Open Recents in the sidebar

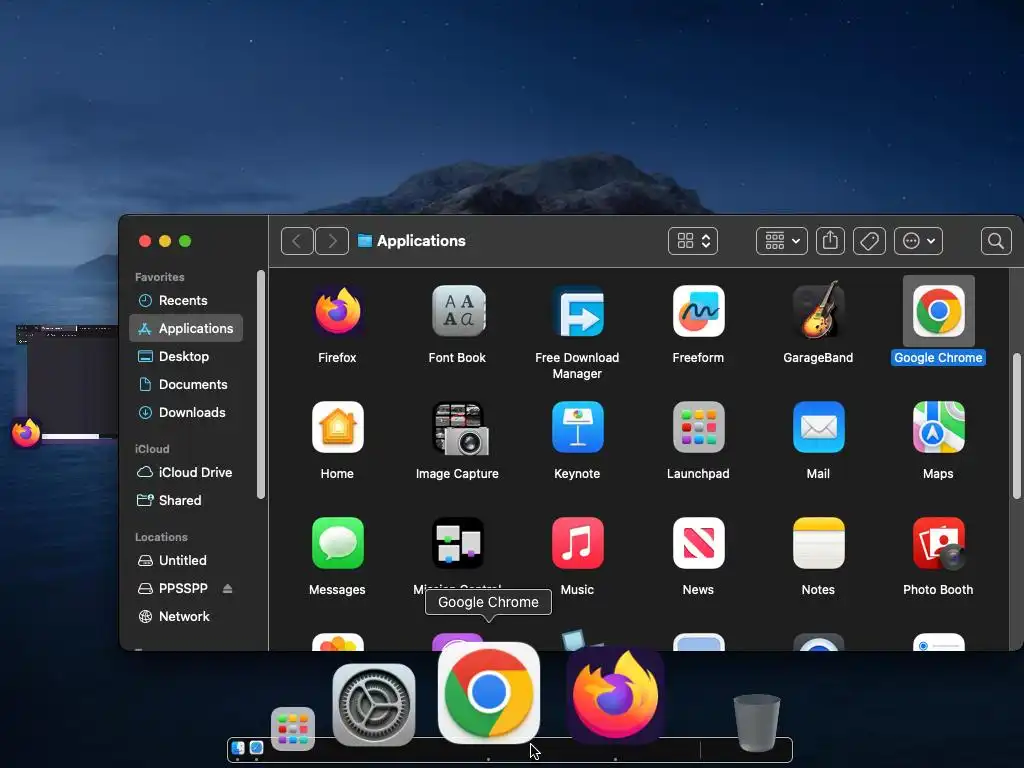(186, 300)
